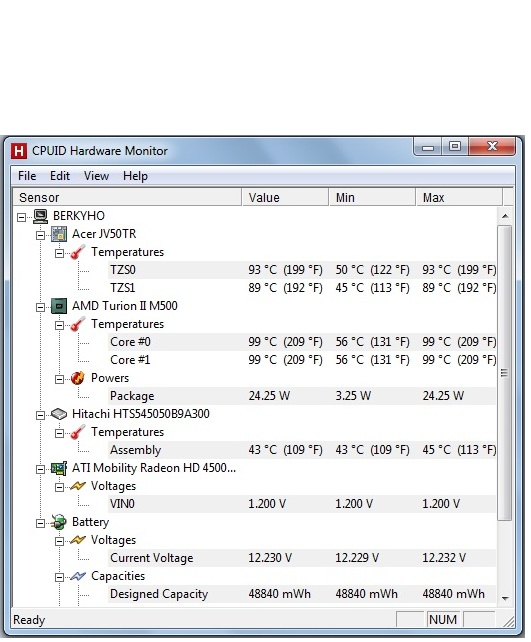Collapse the BERKYHO root node
531x642 pixels.
point(21,217)
